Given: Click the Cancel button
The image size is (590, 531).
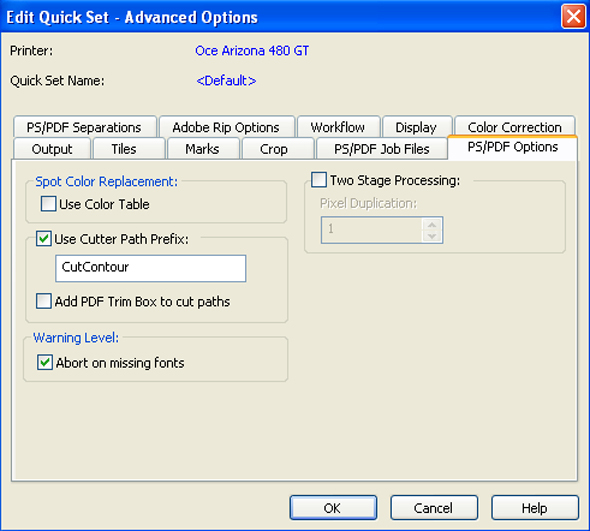Looking at the screenshot, I should pos(434,508).
